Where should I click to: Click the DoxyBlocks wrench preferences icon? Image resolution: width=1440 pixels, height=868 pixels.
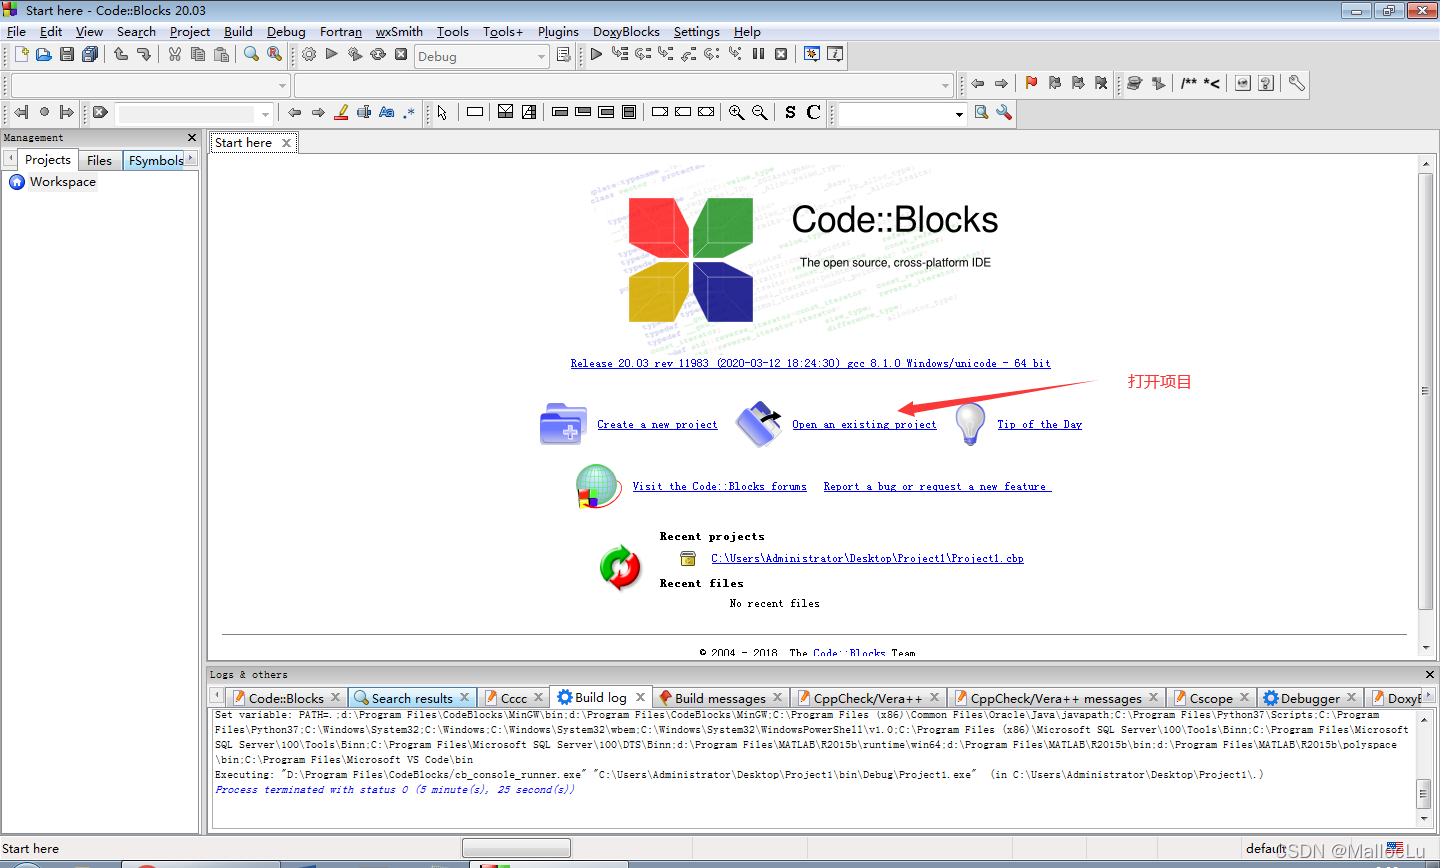[x=1297, y=84]
